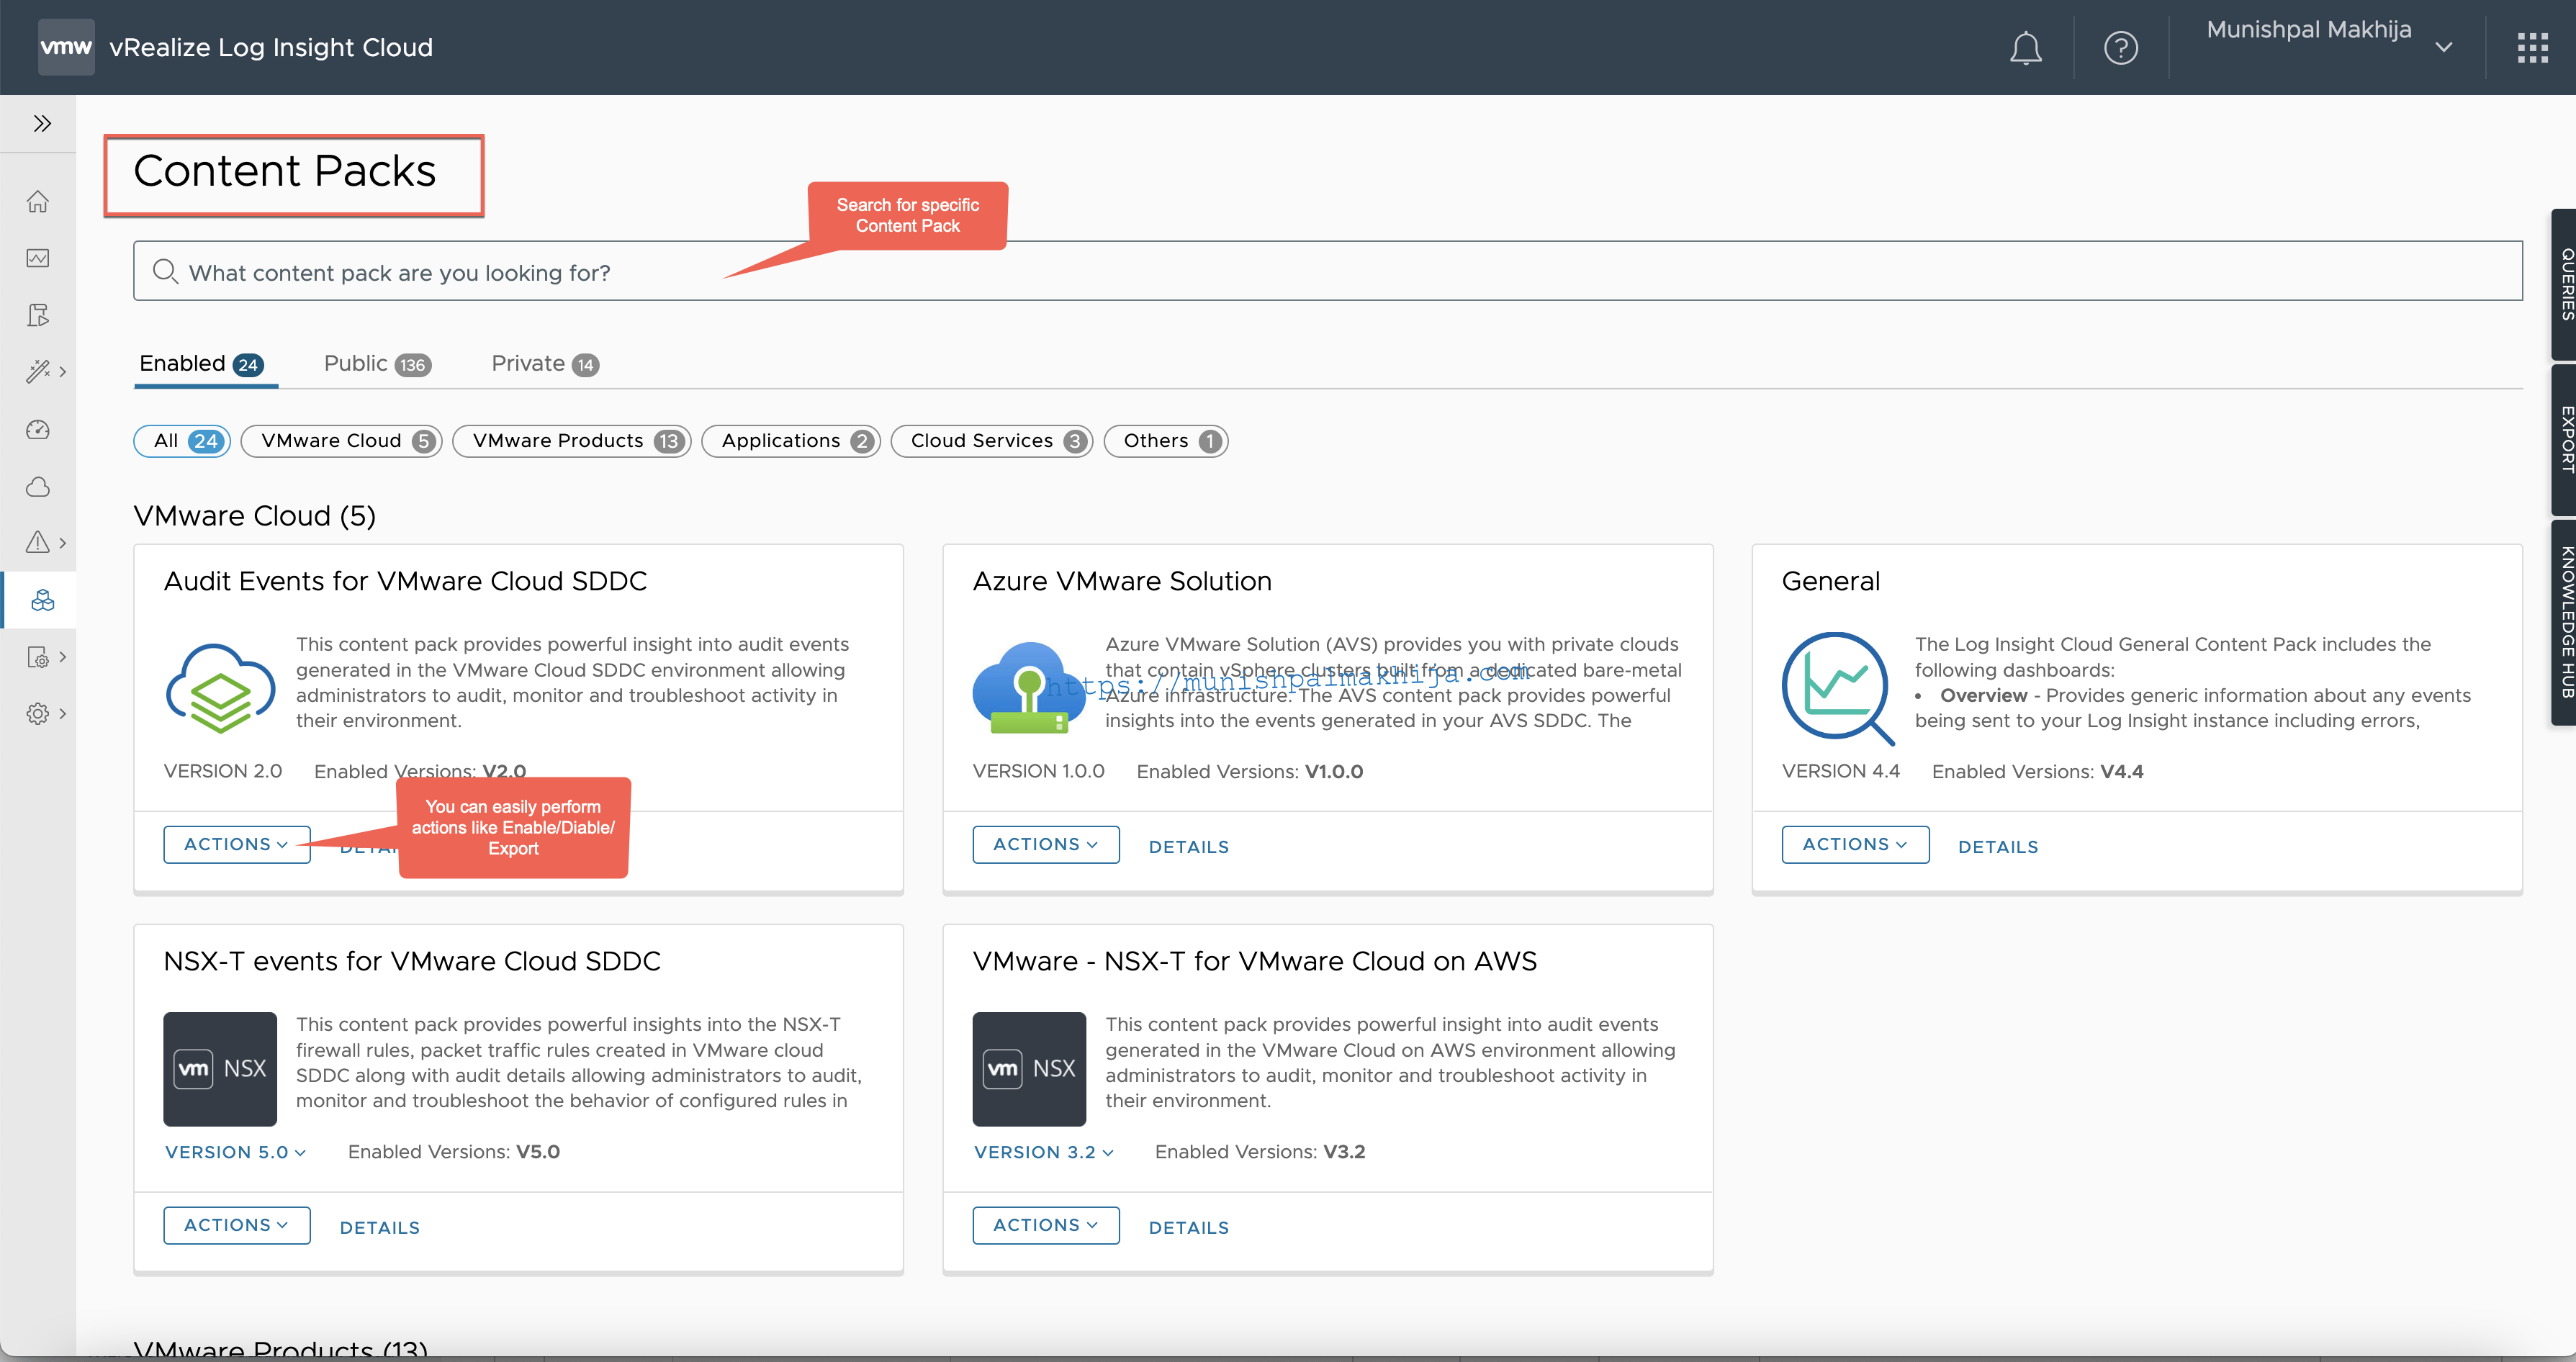Select the Others filter chip
This screenshot has height=1362, width=2576.
(x=1165, y=441)
